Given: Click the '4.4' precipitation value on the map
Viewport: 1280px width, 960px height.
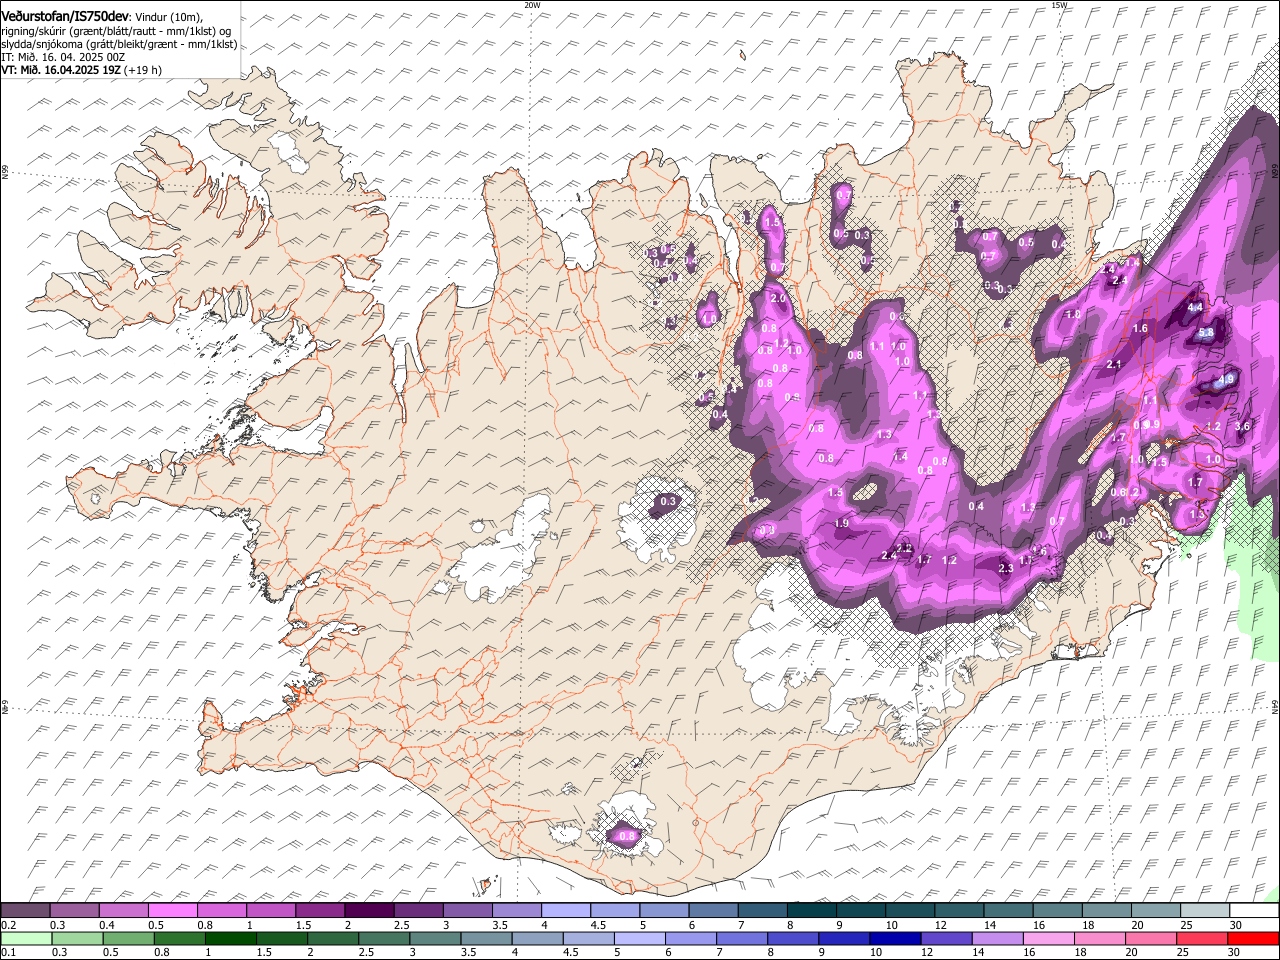Looking at the screenshot, I should [1195, 307].
